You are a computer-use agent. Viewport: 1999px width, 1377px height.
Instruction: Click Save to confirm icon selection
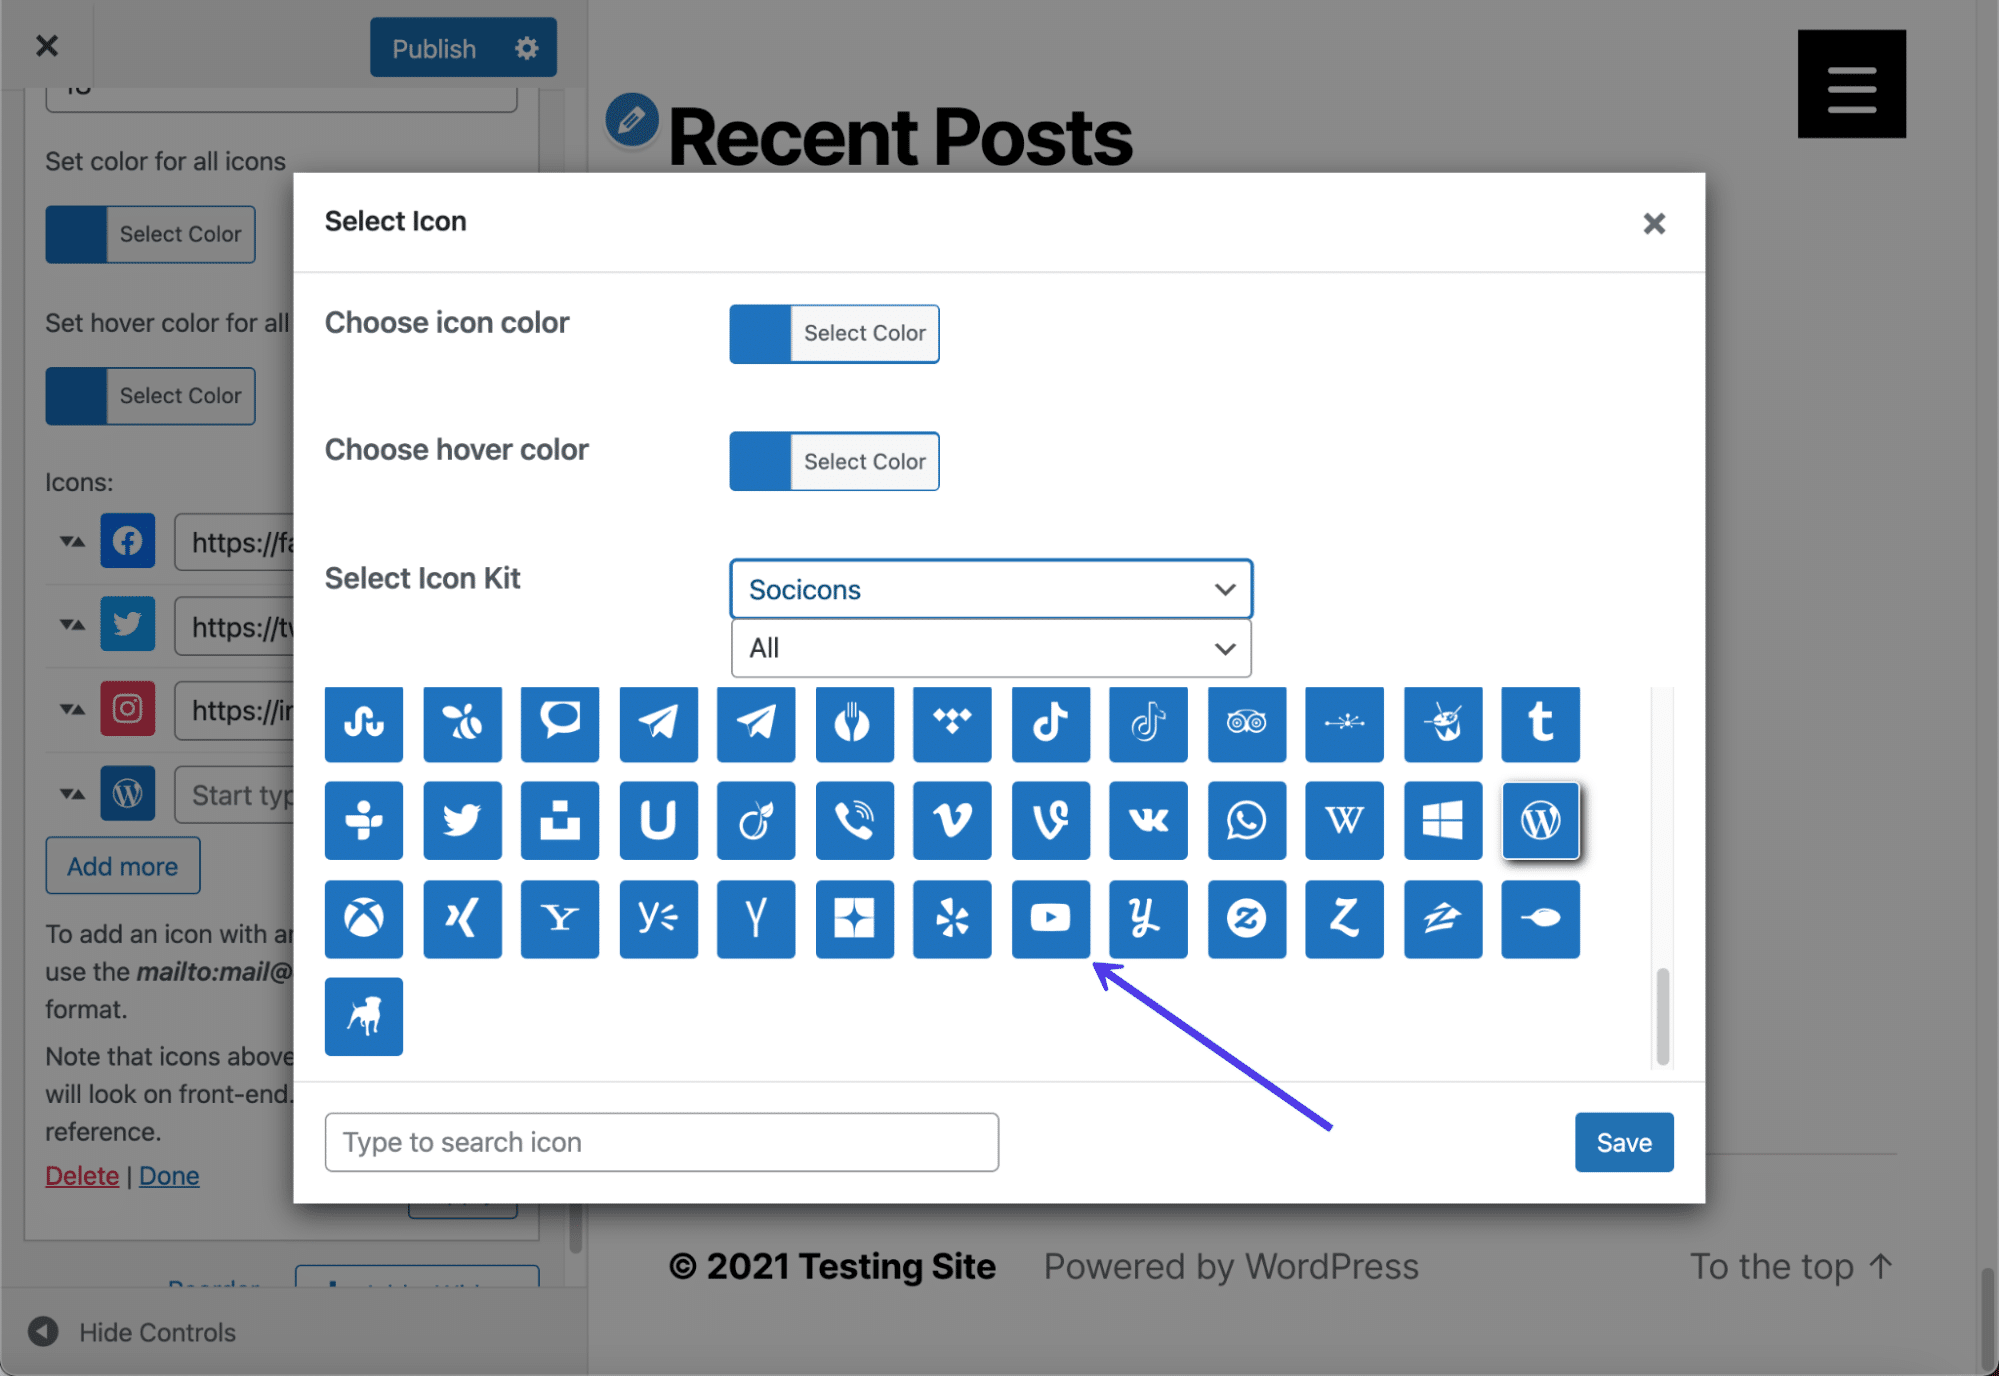(x=1624, y=1142)
